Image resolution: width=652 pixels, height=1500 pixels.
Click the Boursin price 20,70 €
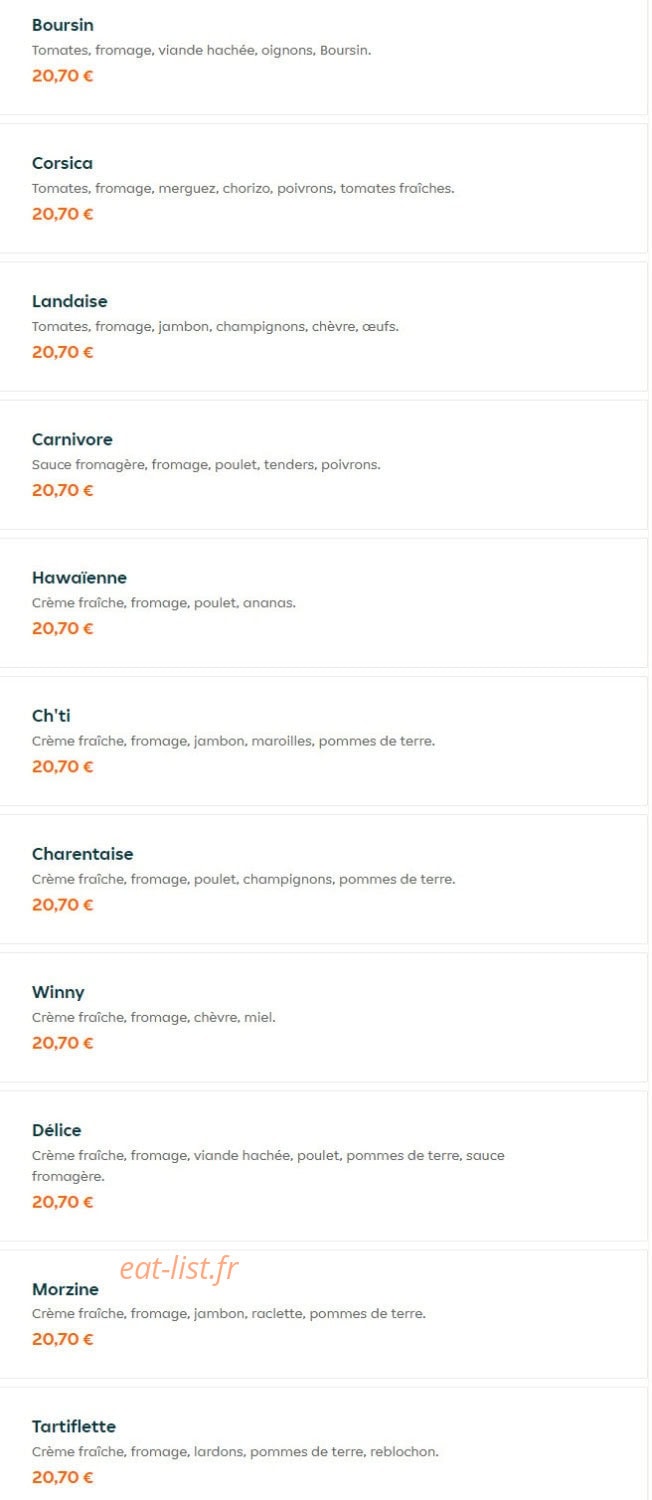[x=62, y=75]
